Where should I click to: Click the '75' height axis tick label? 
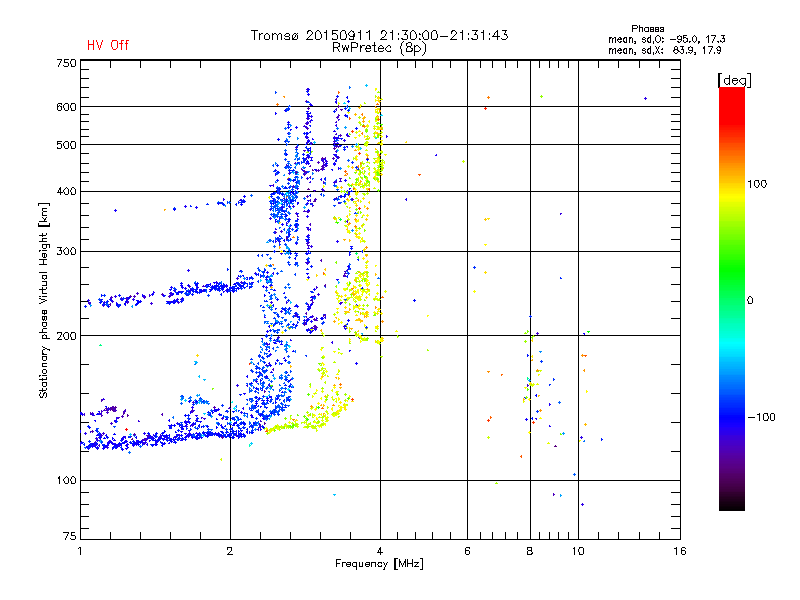[x=70, y=536]
